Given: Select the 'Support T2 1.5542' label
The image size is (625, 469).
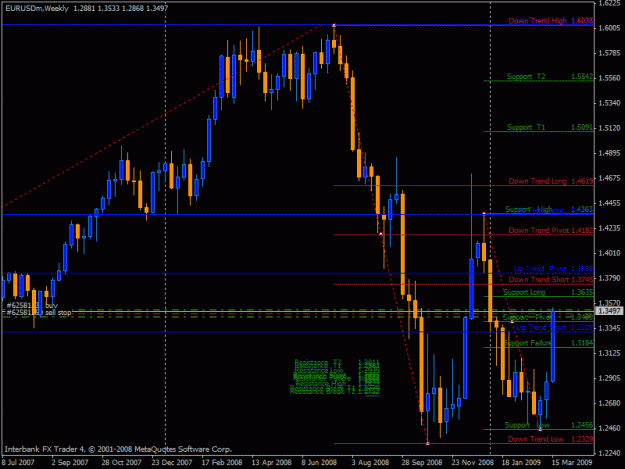Looking at the screenshot, I should pyautogui.click(x=550, y=76).
